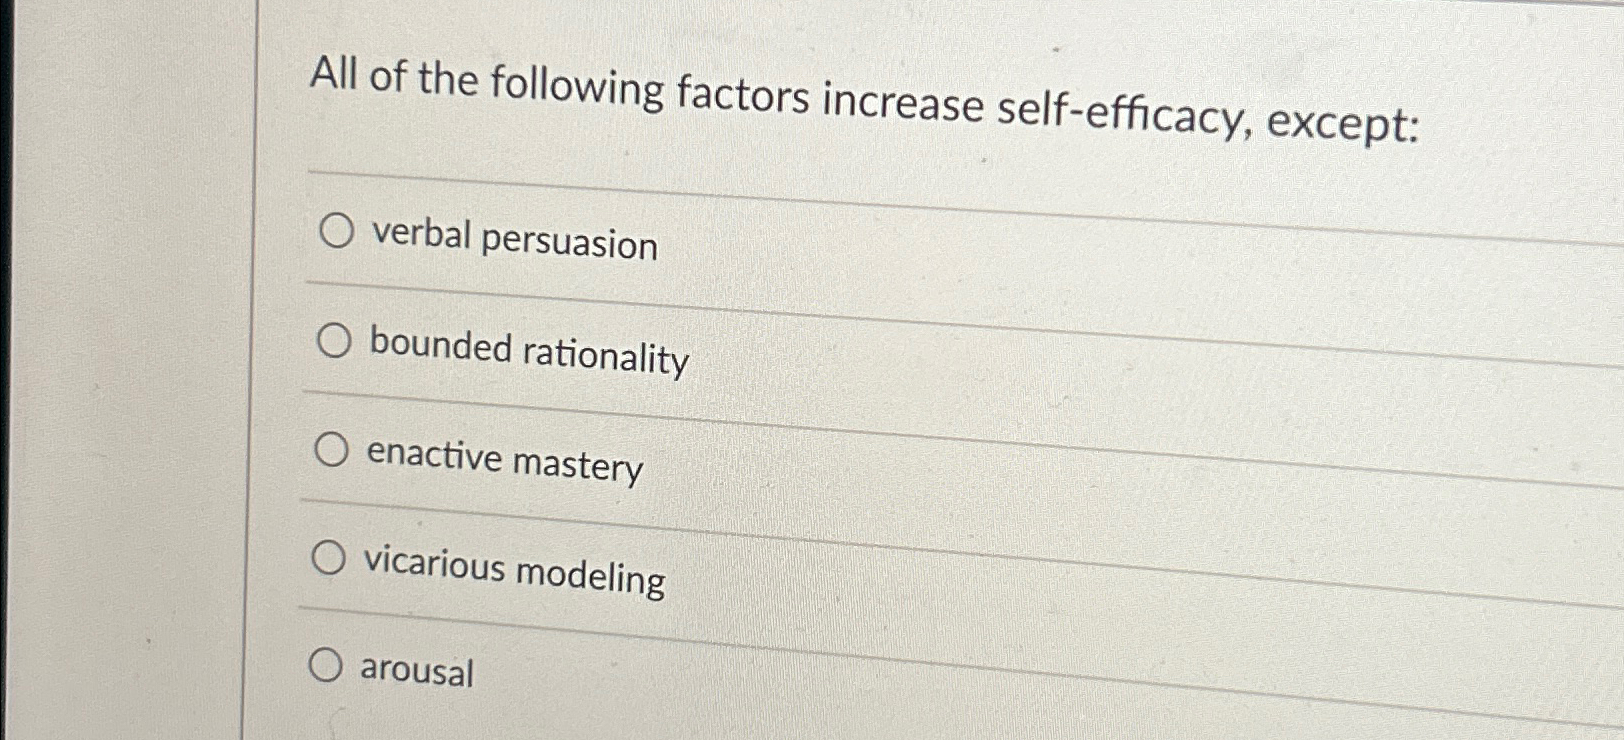Click the second answer option row
1624x740 pixels.
pyautogui.click(x=528, y=352)
